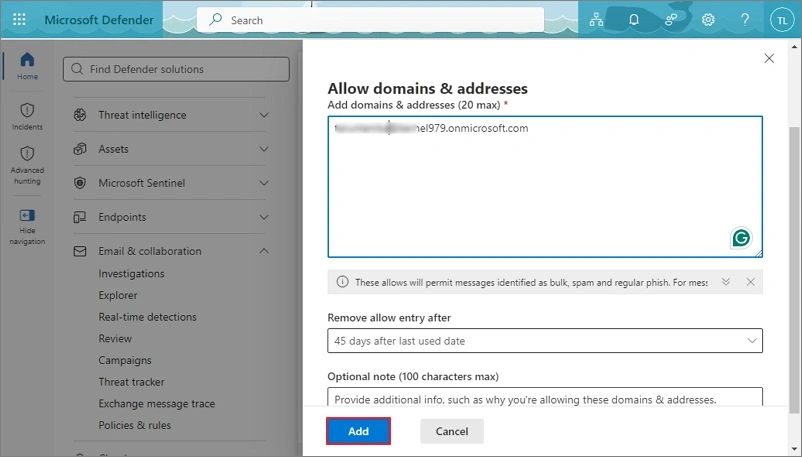Screen dimensions: 802x457
Task: Open Campaigns in the navigation
Action: pos(125,360)
